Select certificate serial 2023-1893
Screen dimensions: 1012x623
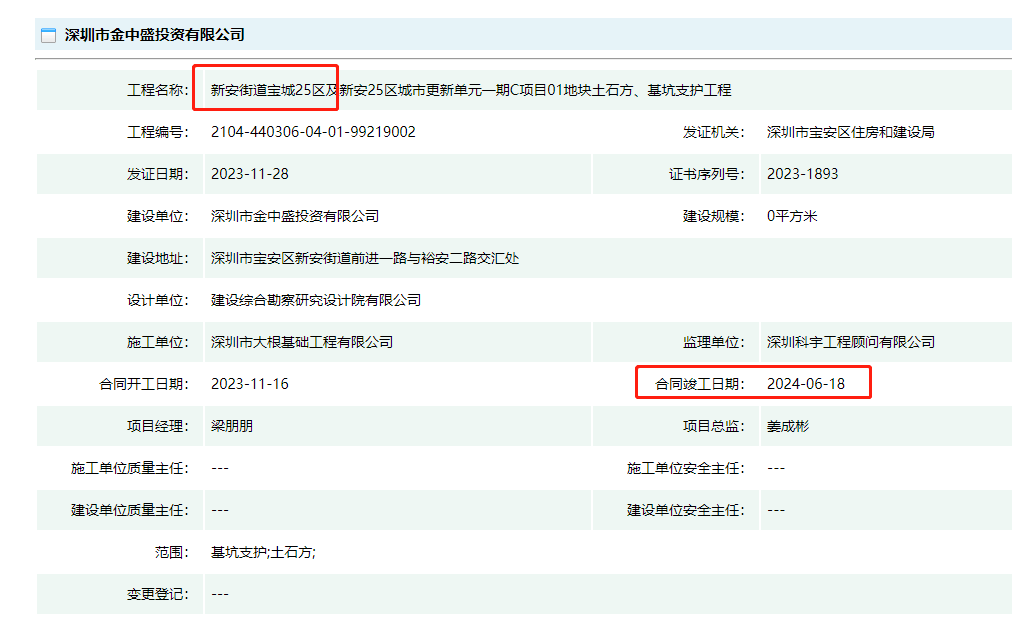point(802,174)
